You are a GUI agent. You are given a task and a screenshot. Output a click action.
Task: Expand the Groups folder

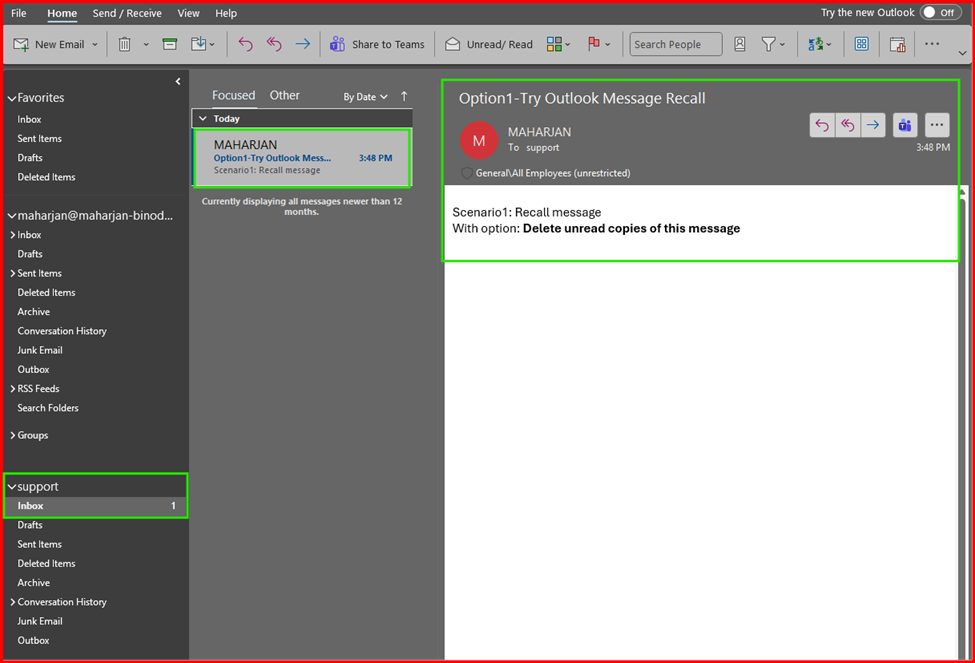click(12, 436)
